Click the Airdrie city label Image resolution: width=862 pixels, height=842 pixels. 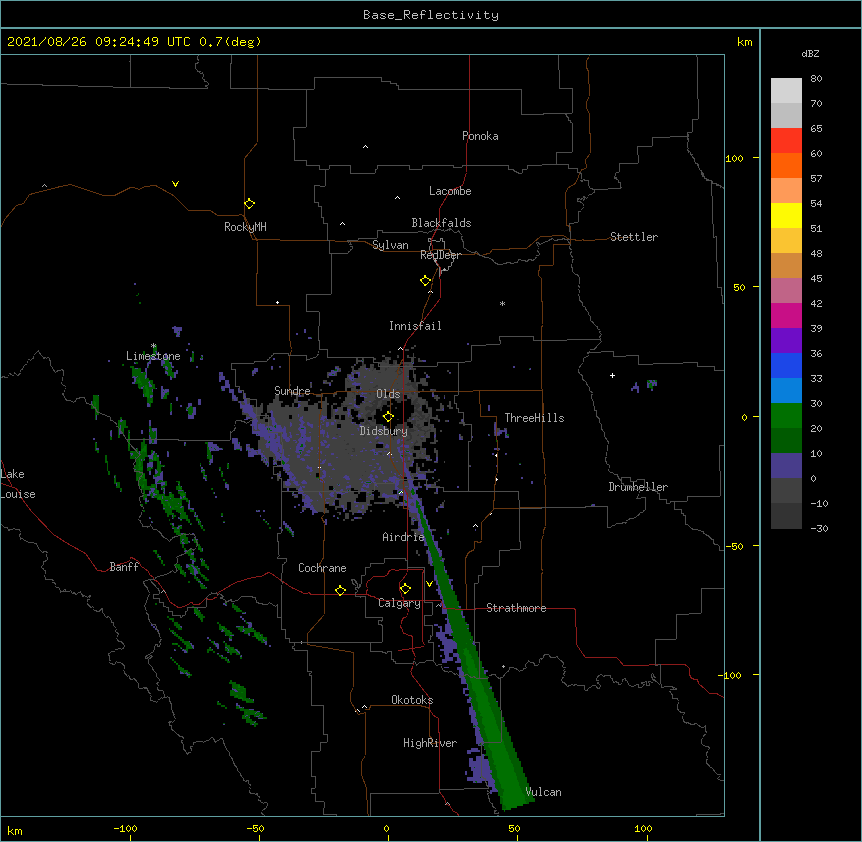click(403, 537)
